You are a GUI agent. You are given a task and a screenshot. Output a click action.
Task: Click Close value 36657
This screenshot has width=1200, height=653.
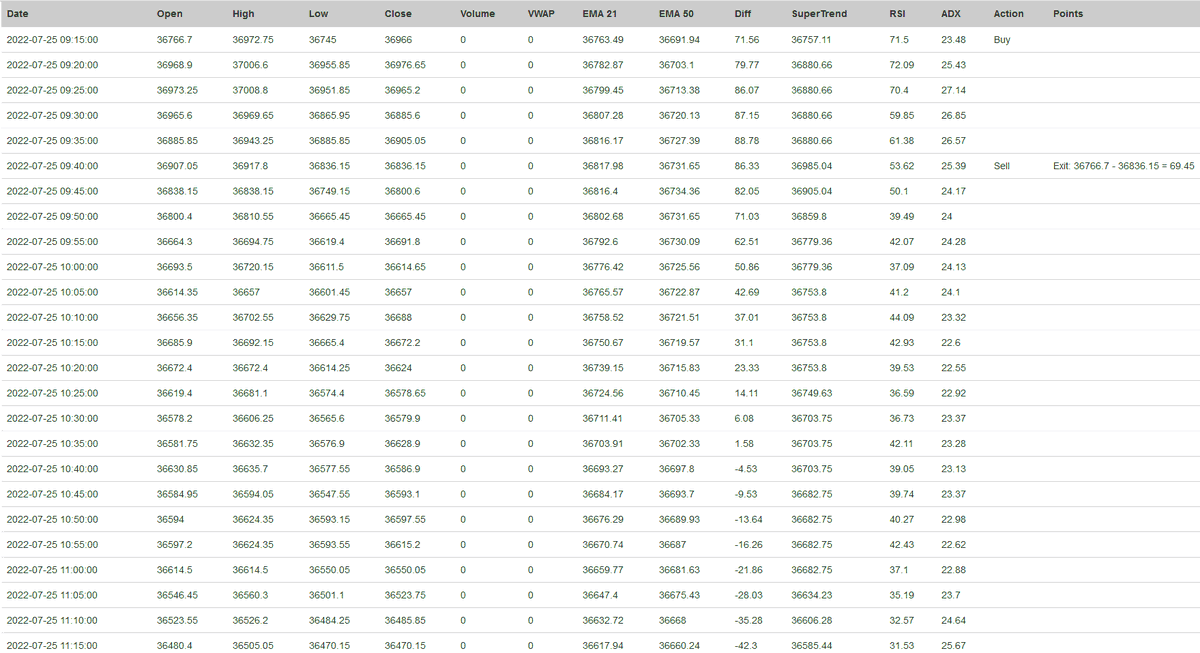tap(398, 292)
